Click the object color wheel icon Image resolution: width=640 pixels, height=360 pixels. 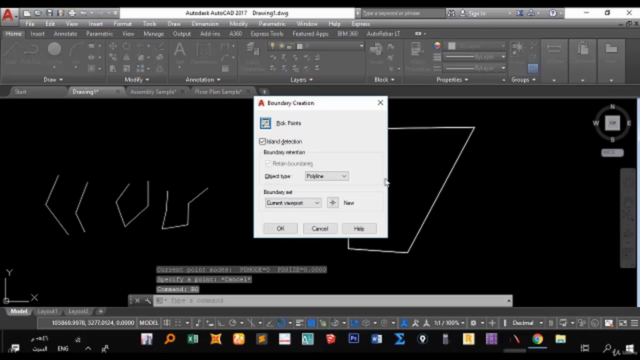[x=437, y=46]
